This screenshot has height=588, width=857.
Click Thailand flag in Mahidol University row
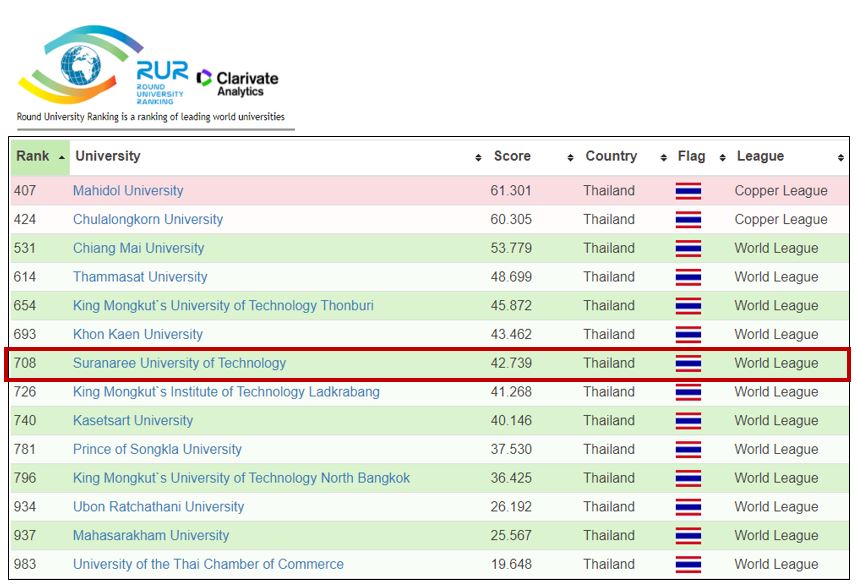pos(688,191)
